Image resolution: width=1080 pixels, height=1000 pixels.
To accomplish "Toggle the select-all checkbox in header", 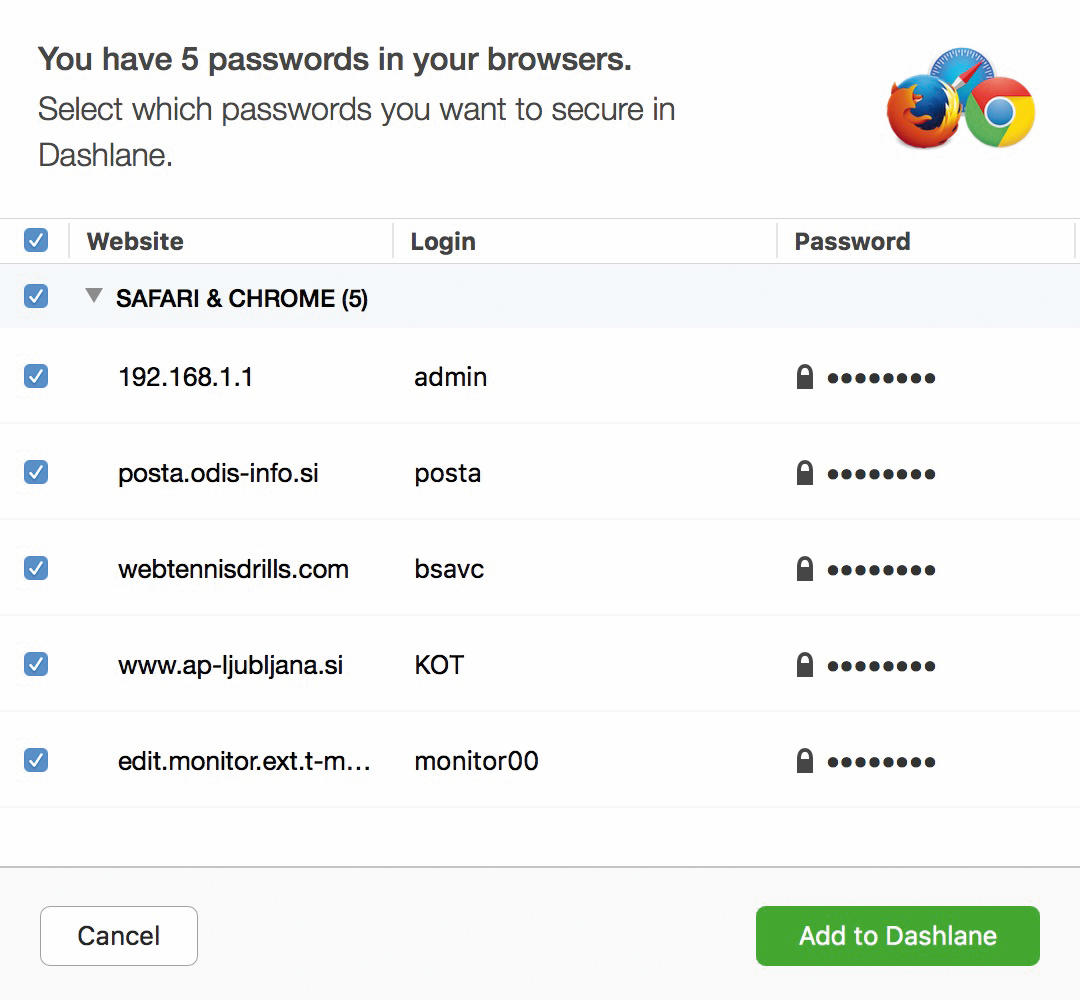I will (x=36, y=240).
